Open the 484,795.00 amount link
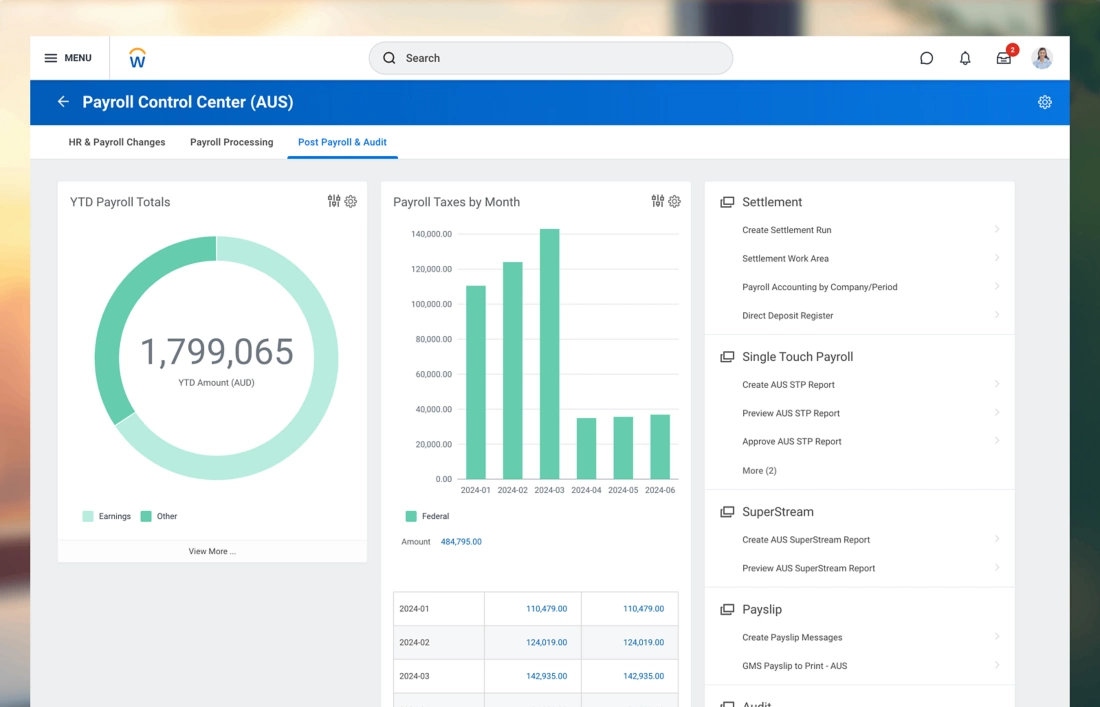This screenshot has height=707, width=1100. [461, 542]
